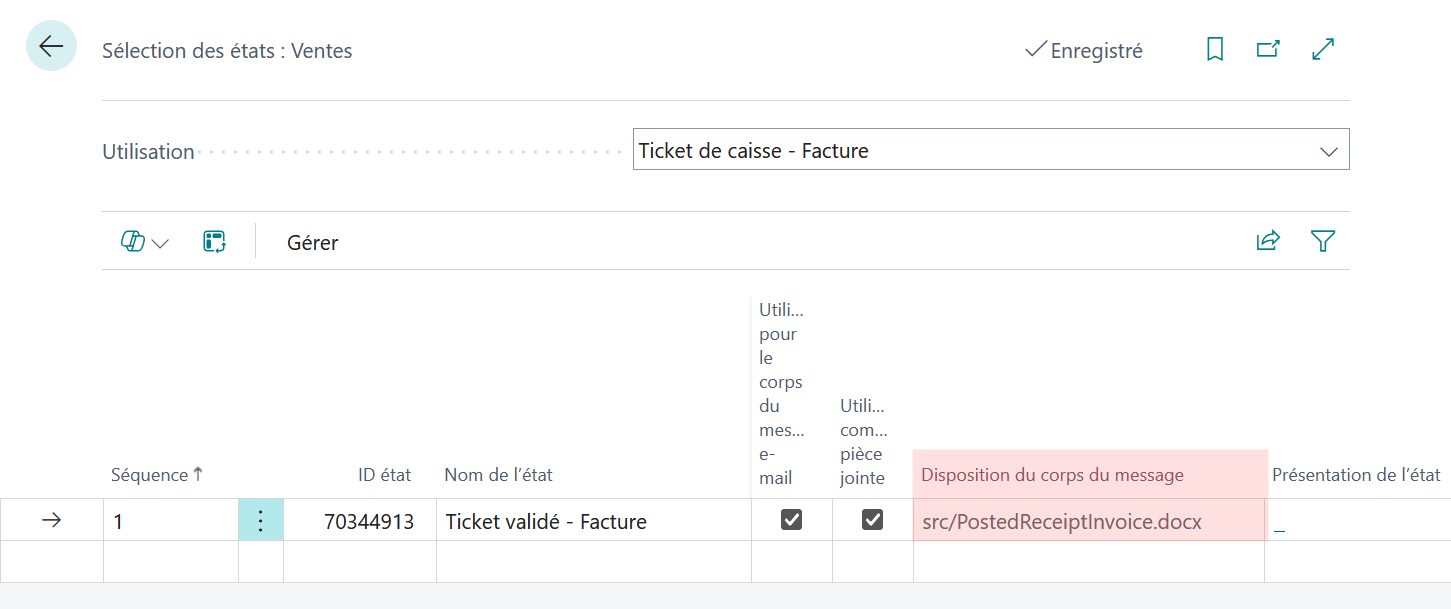This screenshot has height=609, width=1451.
Task: Click the analyze list view icon
Action: point(214,241)
